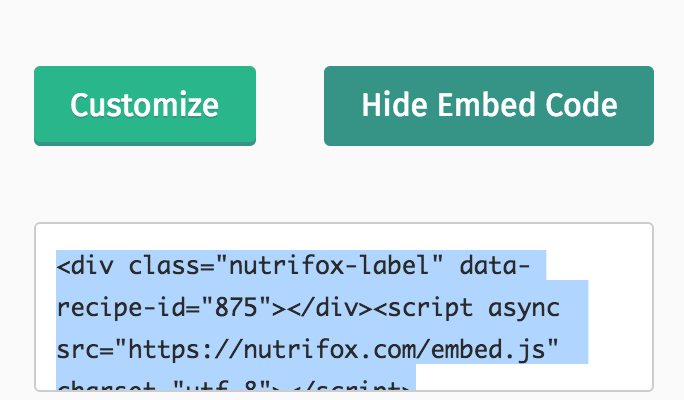Click the word "async" in the code

point(523,308)
